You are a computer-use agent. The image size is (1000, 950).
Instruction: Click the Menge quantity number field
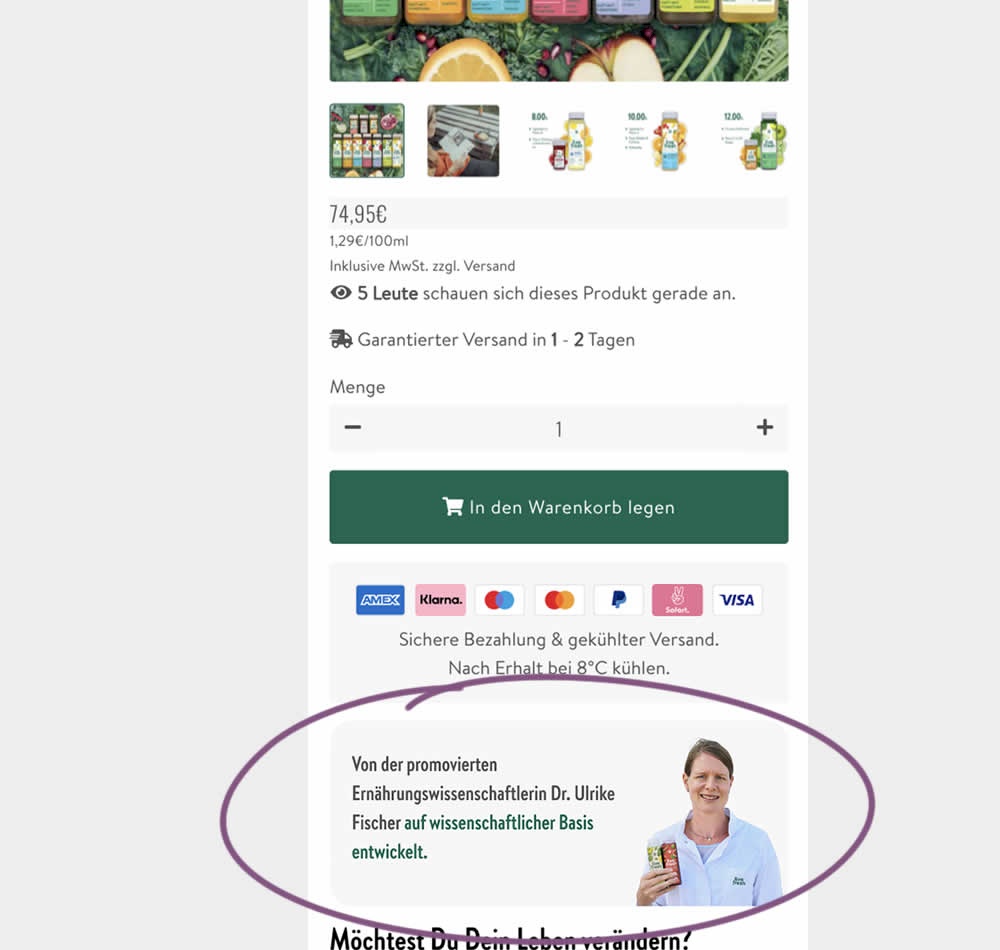coord(559,428)
